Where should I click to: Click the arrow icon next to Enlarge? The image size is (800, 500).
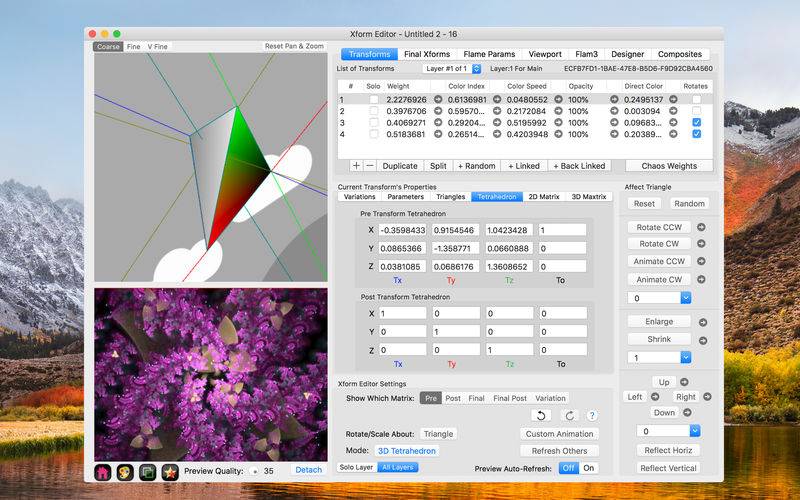701,322
